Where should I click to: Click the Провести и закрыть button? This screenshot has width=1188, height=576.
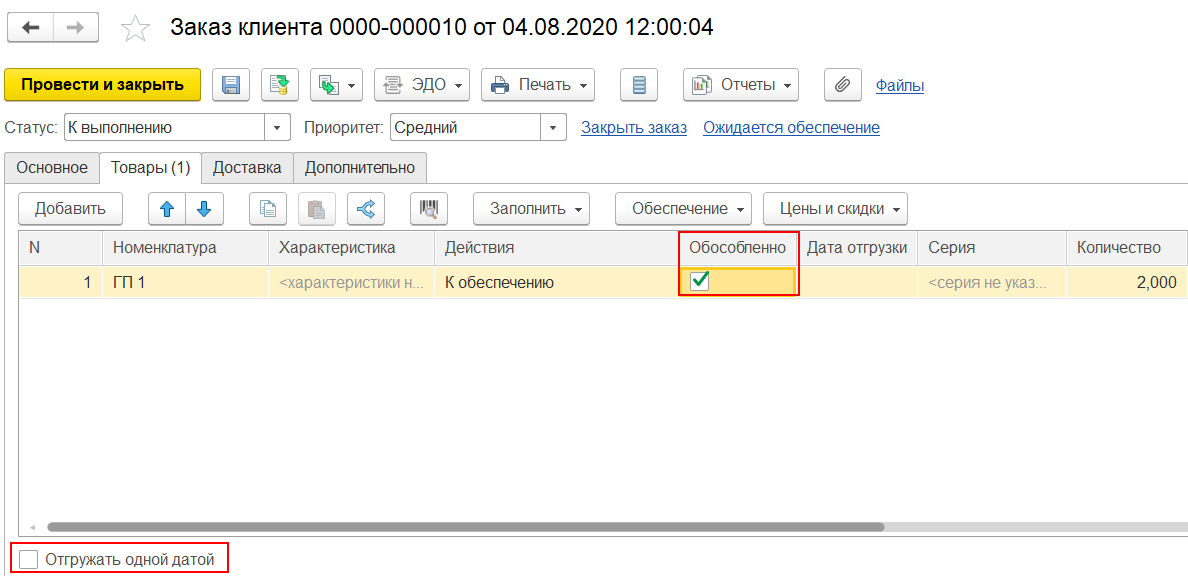[102, 85]
